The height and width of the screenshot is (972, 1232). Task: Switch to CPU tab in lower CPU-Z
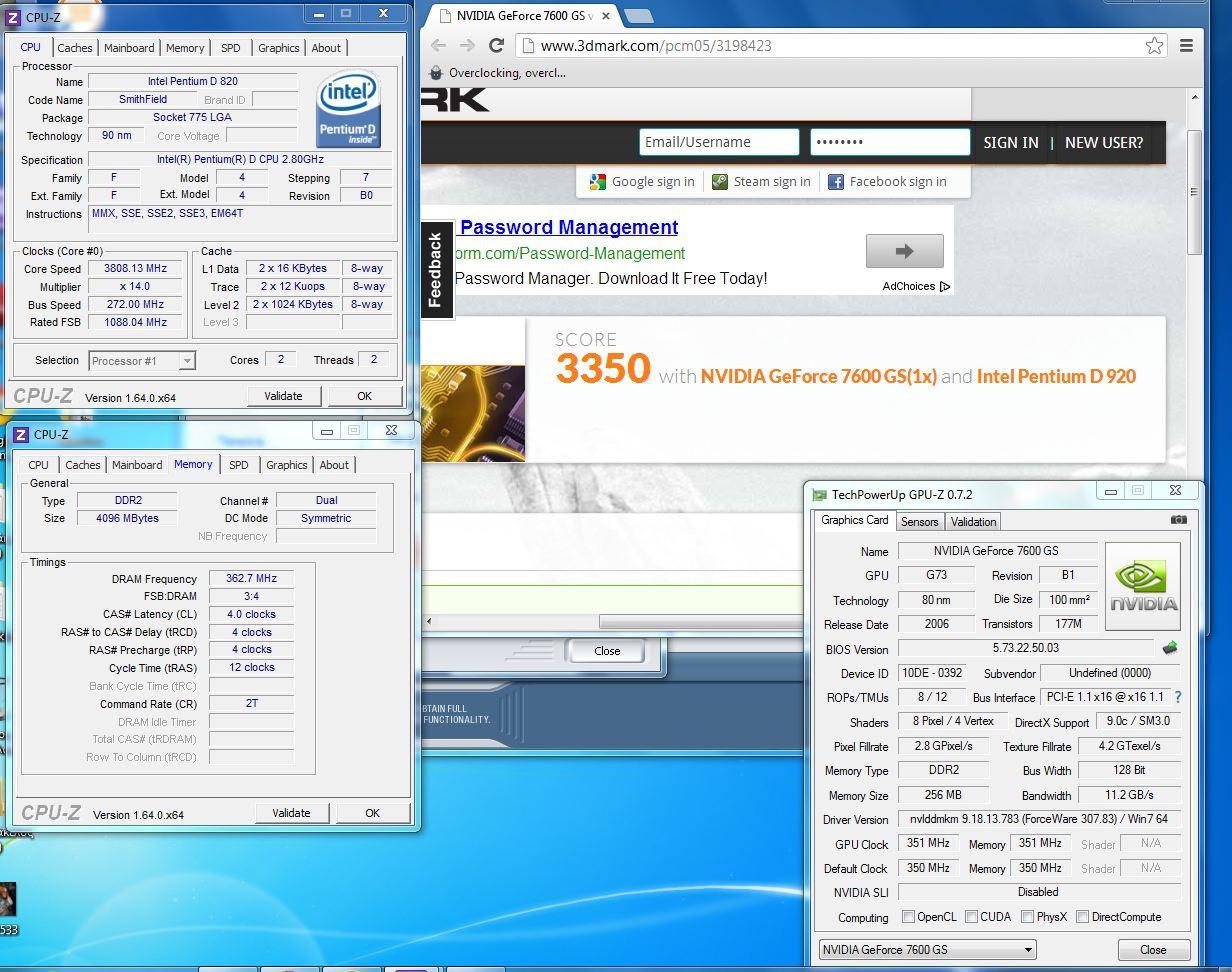(x=39, y=465)
